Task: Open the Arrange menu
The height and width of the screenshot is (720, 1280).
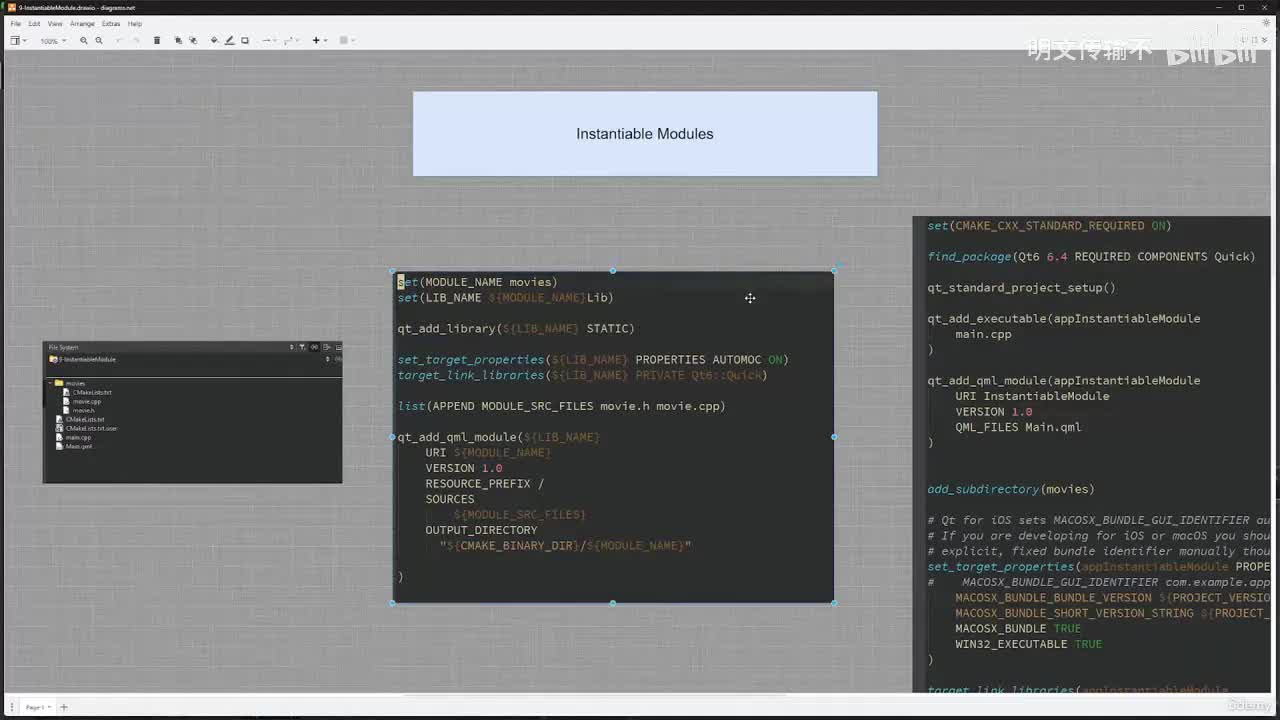Action: [82, 23]
